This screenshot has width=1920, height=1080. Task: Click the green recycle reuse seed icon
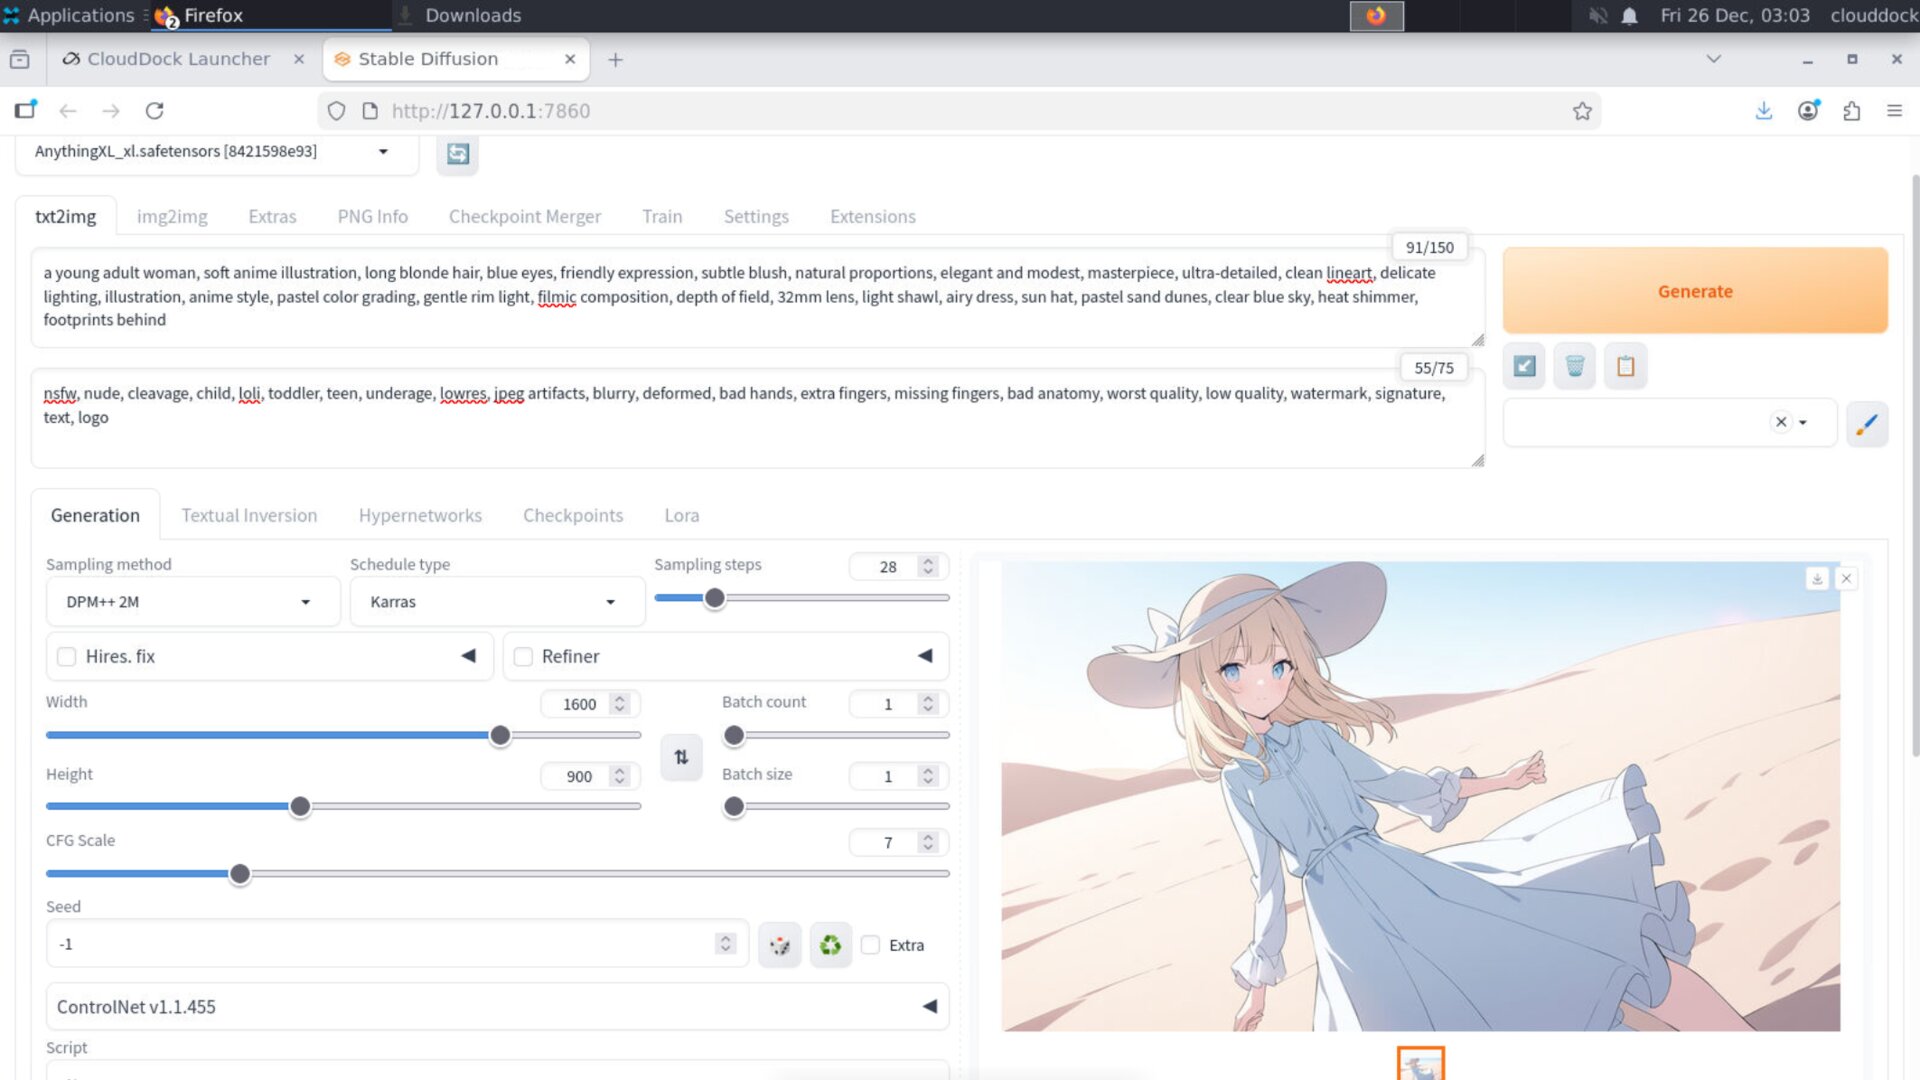click(830, 945)
